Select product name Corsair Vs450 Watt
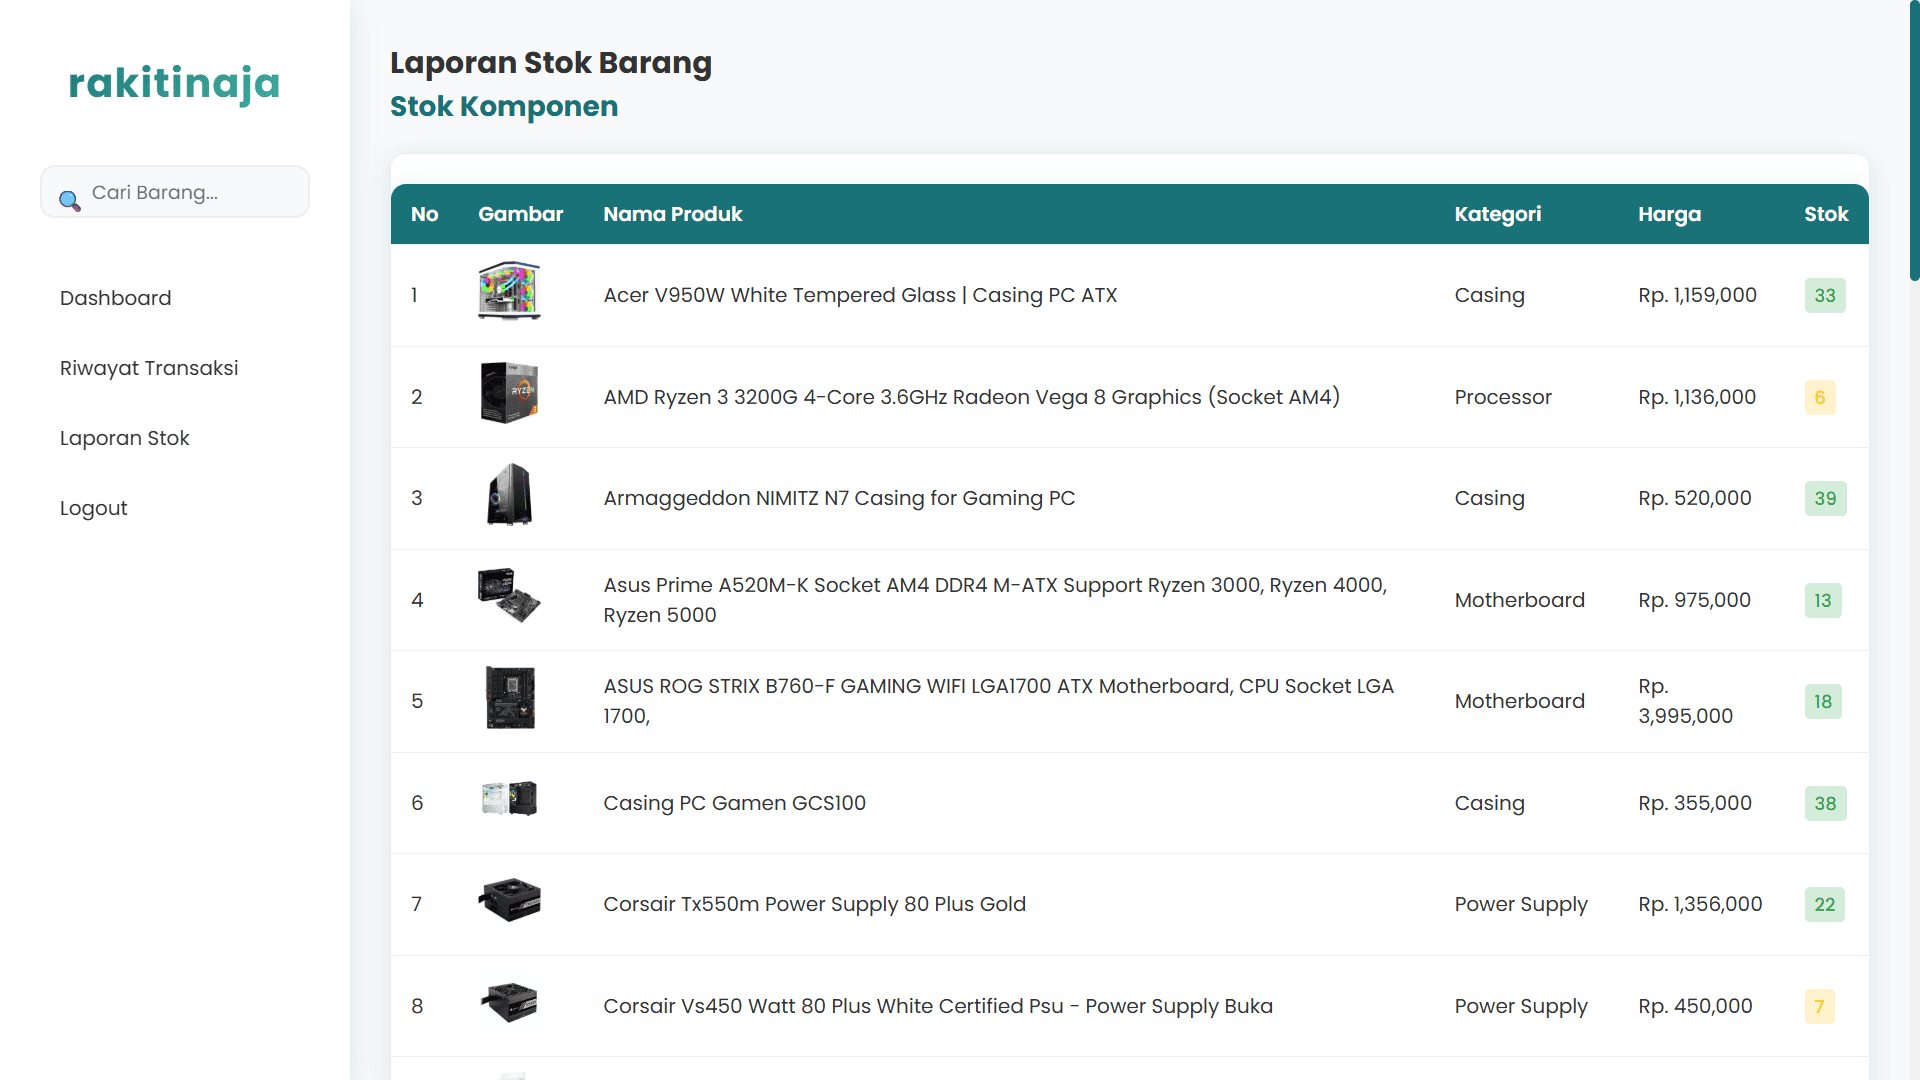Viewport: 1920px width, 1080px height. pyautogui.click(x=938, y=1006)
